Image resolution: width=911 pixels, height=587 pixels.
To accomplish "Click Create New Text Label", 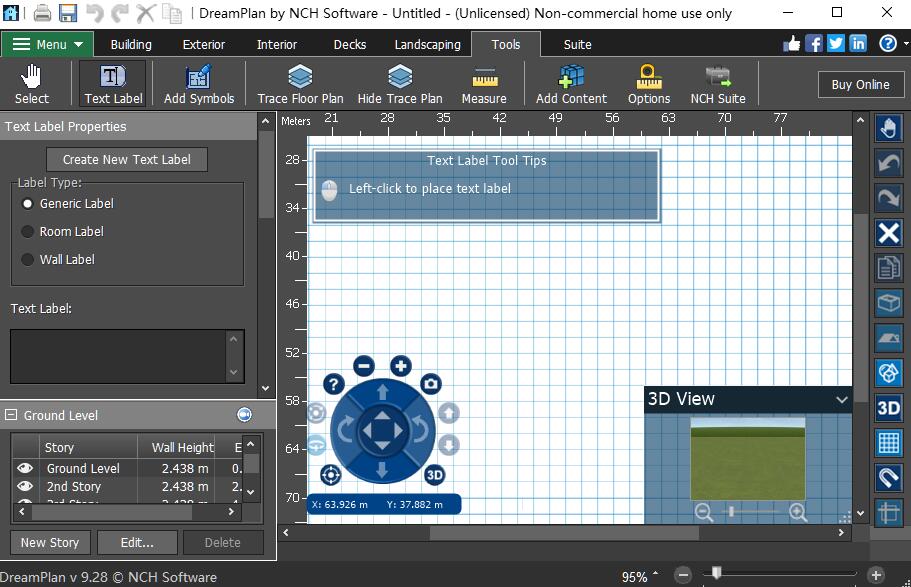I will point(126,159).
